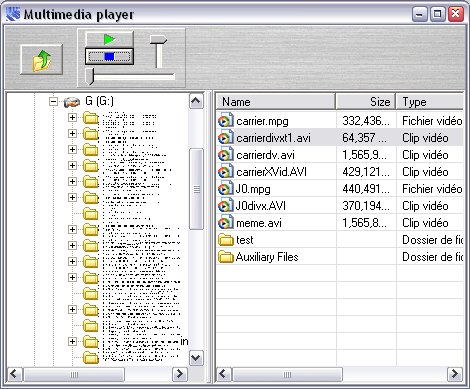
Task: Select the meme.avi file icon
Action: (226, 222)
